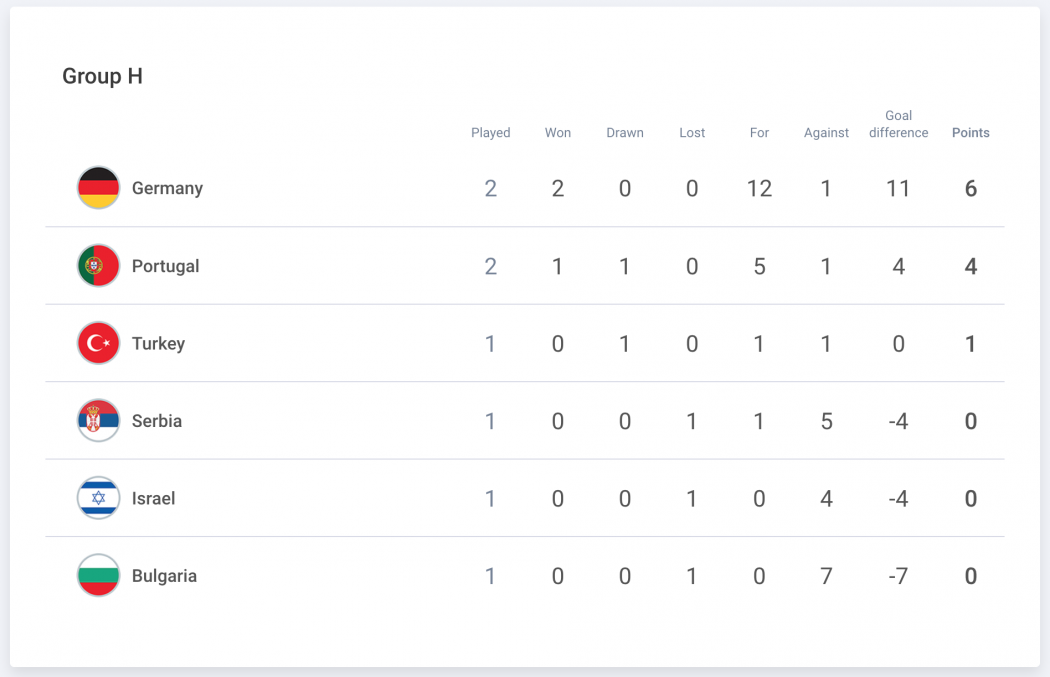1050x677 pixels.
Task: Click the Against column header
Action: [x=826, y=133]
